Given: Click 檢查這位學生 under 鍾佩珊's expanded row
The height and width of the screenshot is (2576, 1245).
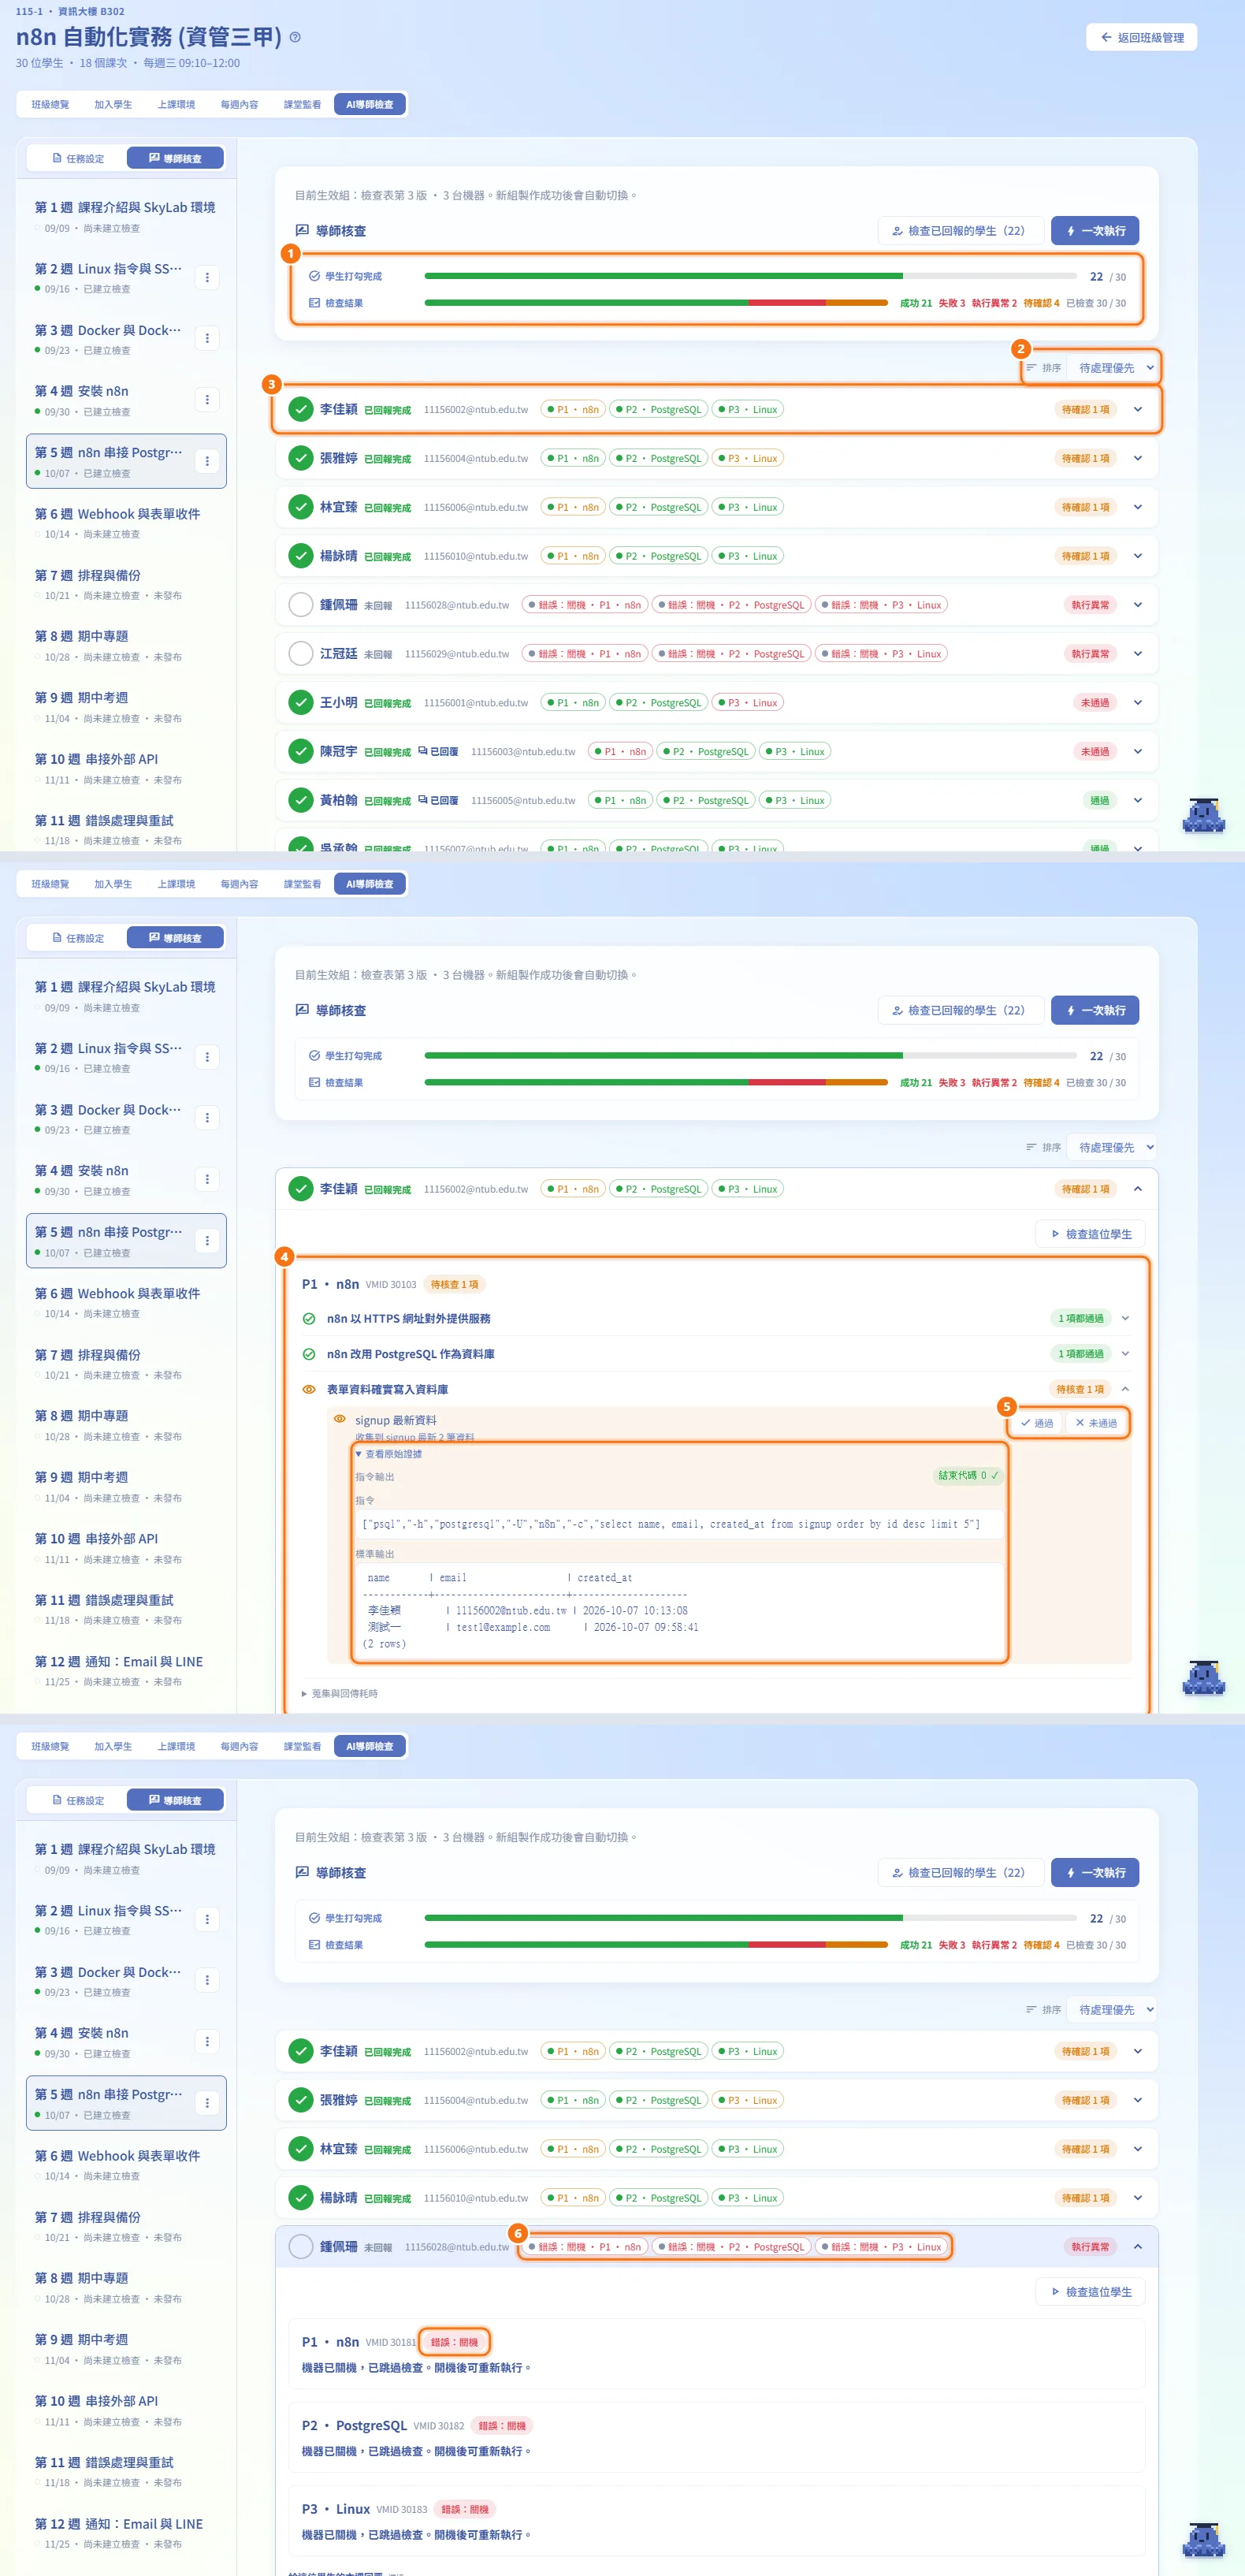Looking at the screenshot, I should tap(1090, 2292).
